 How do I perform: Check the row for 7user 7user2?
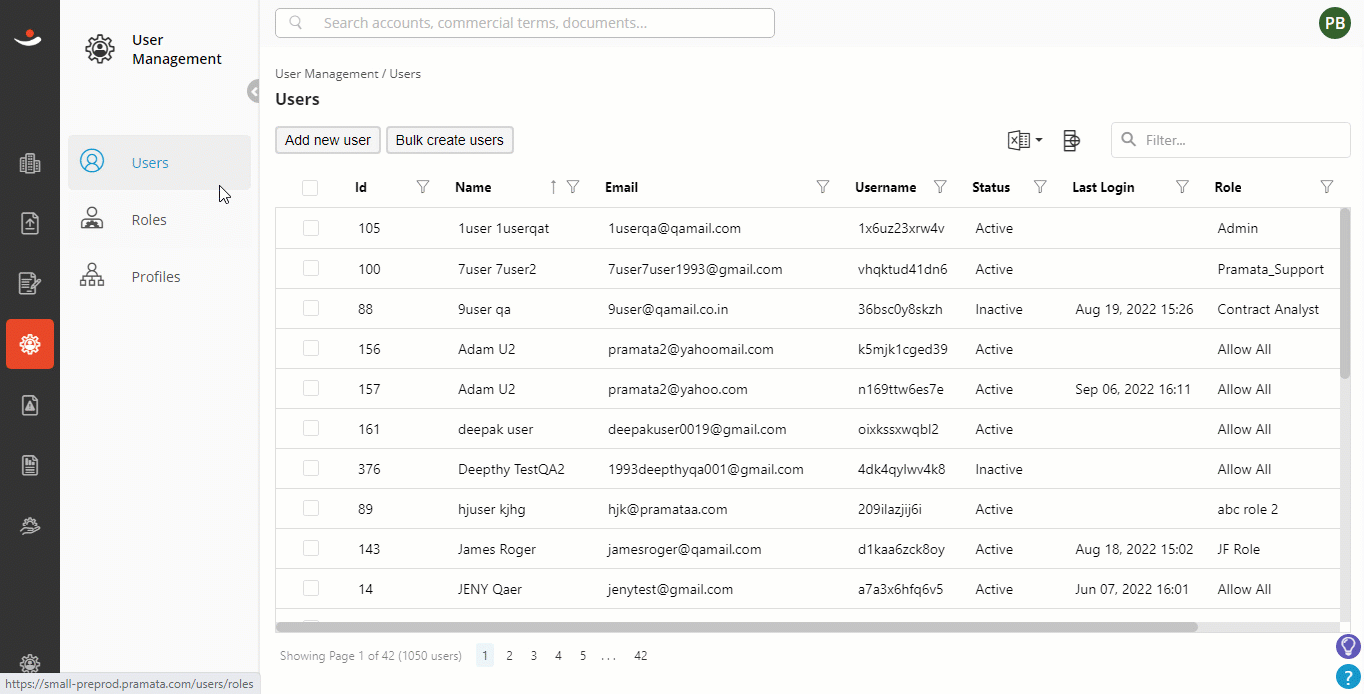pyautogui.click(x=311, y=268)
